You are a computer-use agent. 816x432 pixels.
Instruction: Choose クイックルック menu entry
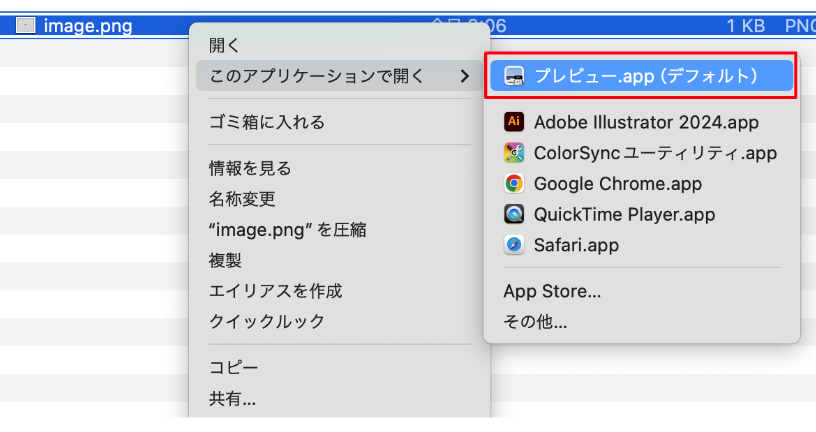coord(267,321)
